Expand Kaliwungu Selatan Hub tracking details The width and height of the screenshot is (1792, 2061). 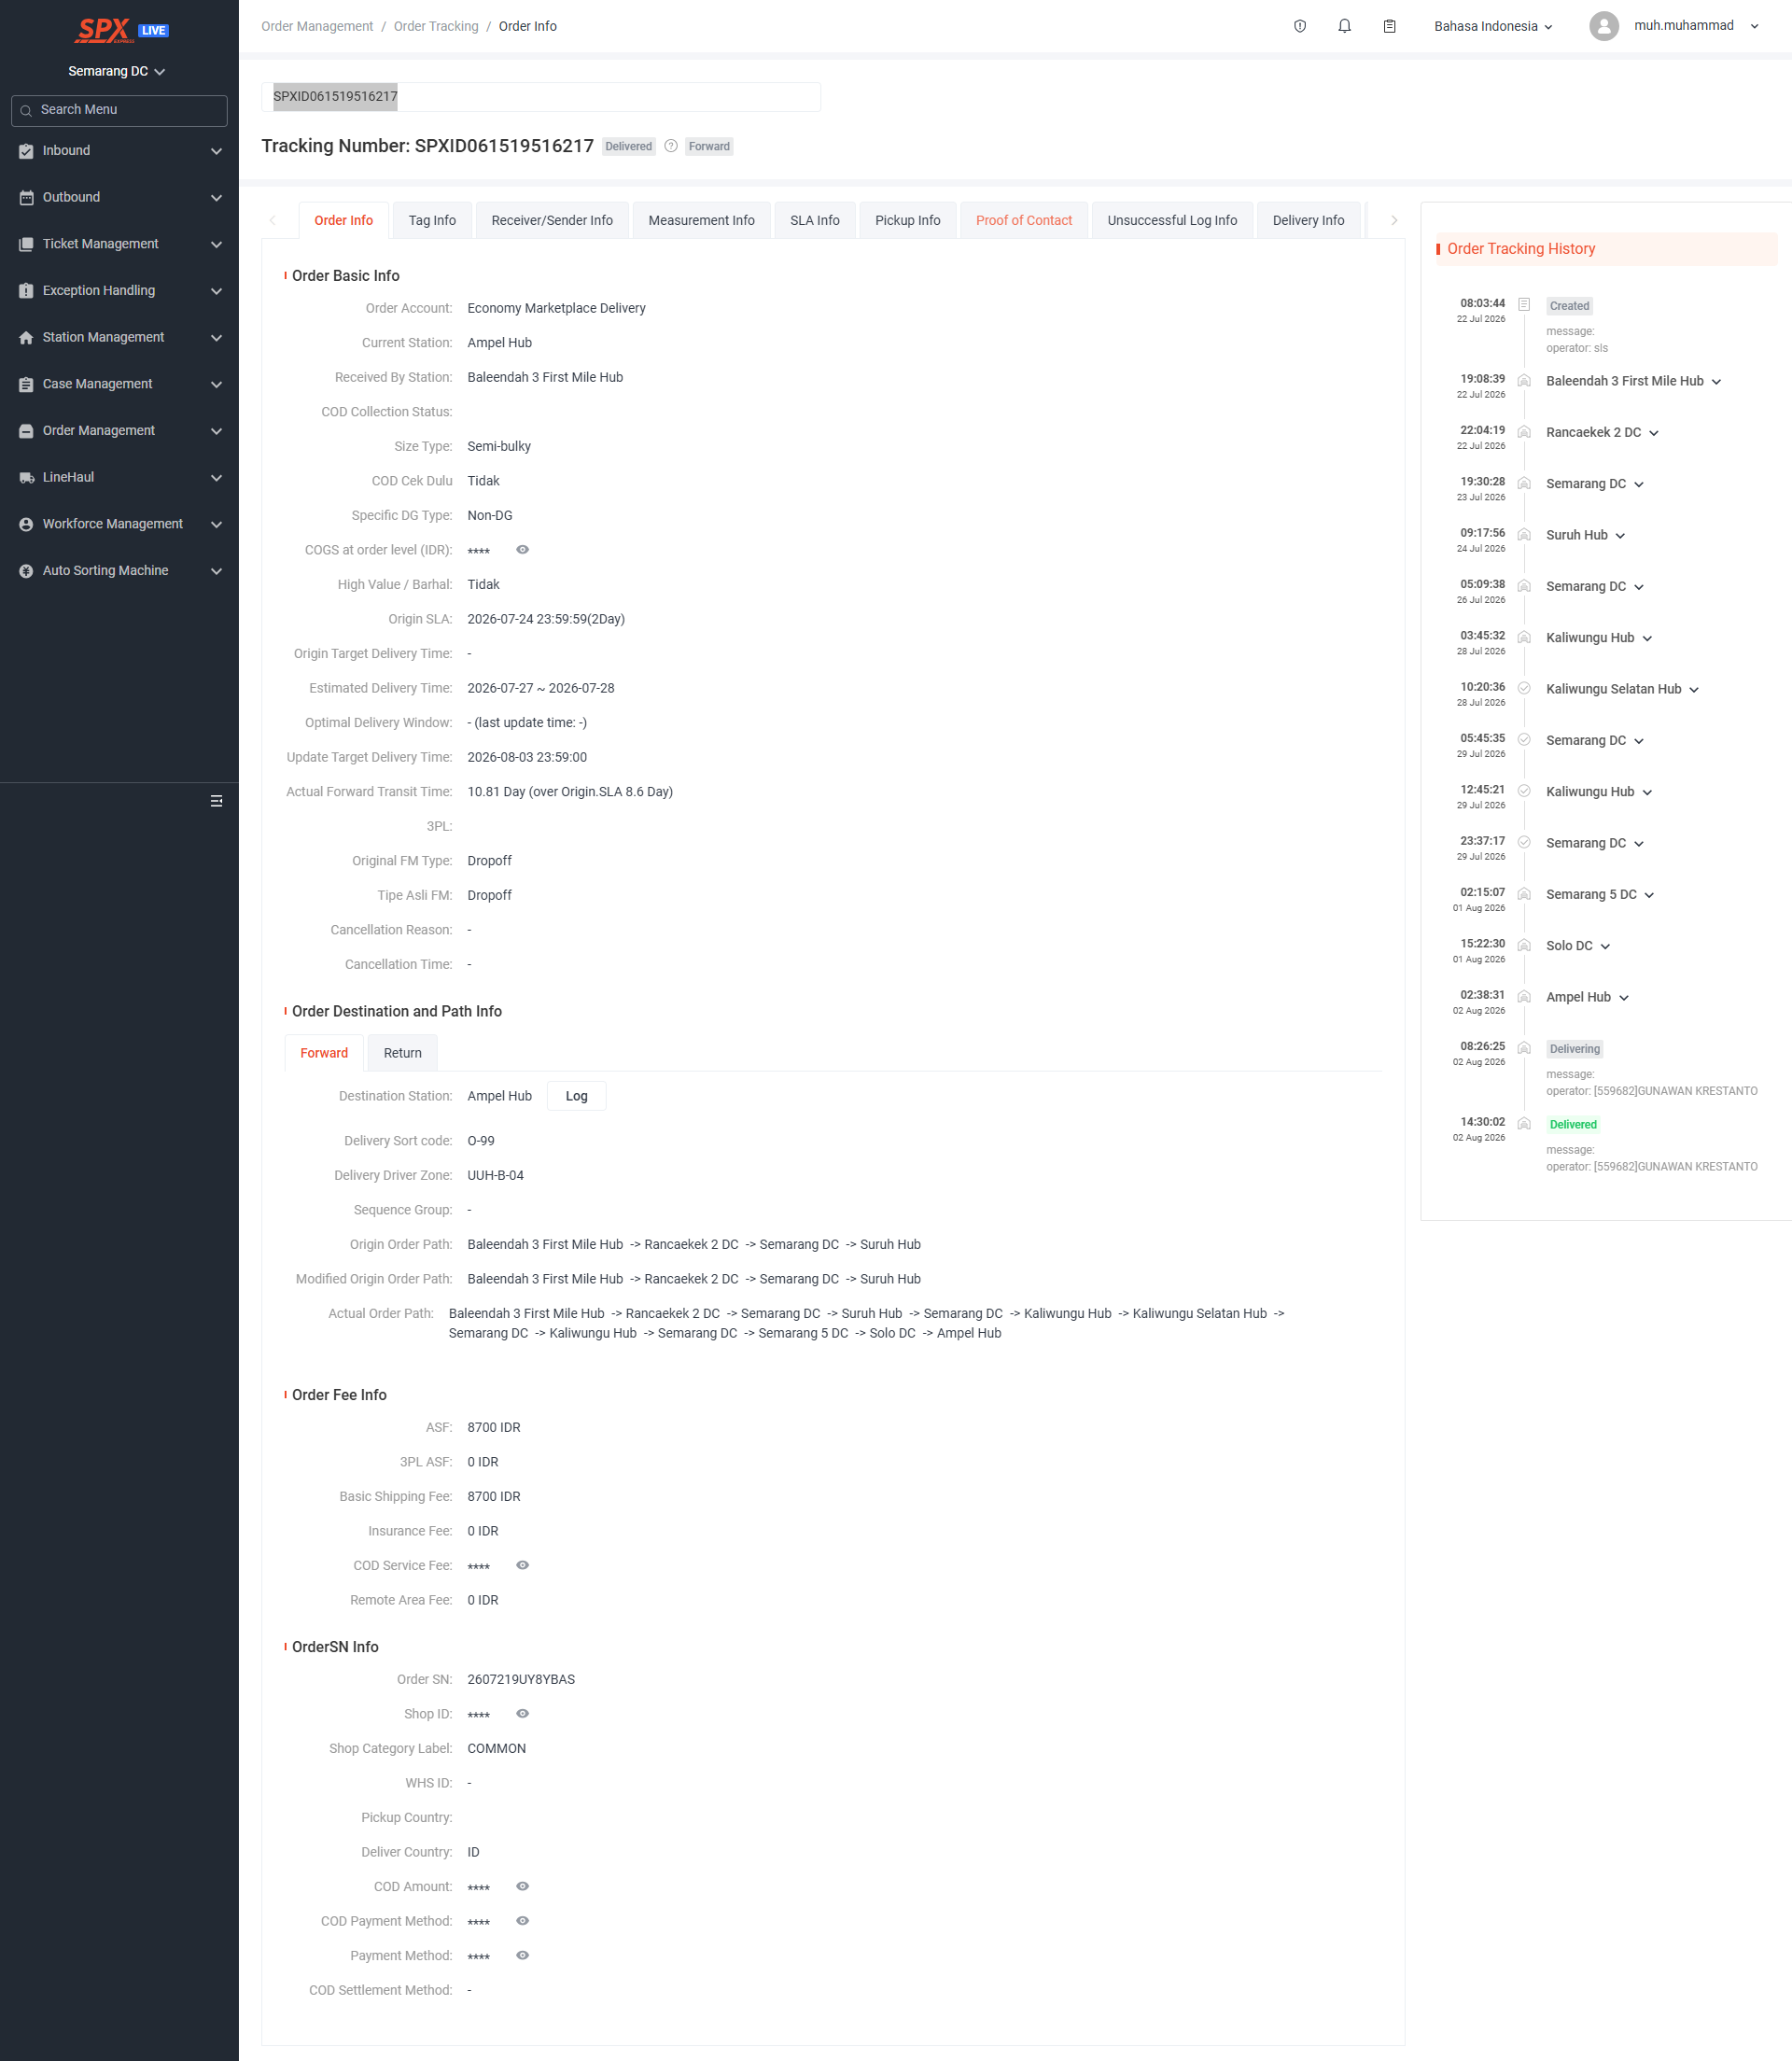point(1694,689)
